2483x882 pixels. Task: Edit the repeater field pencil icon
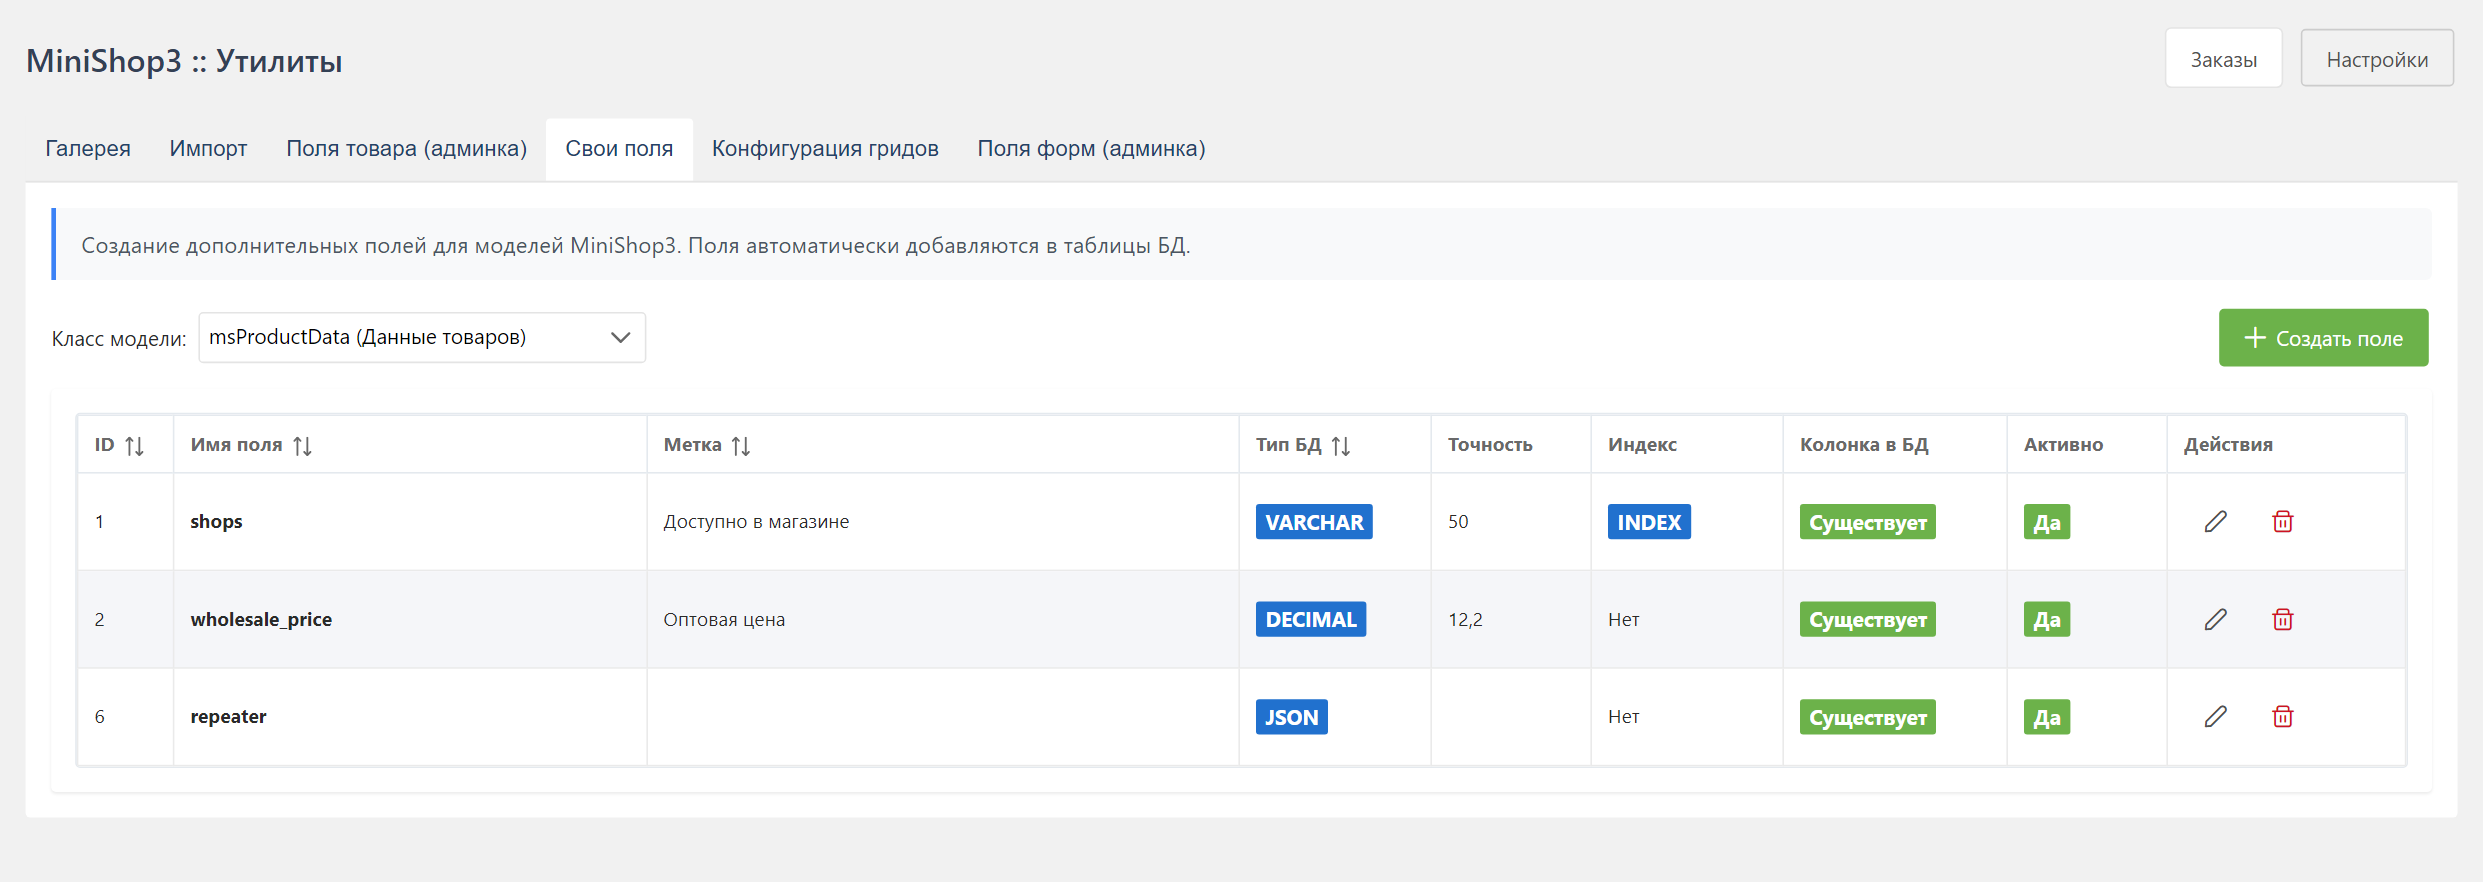pyautogui.click(x=2215, y=716)
